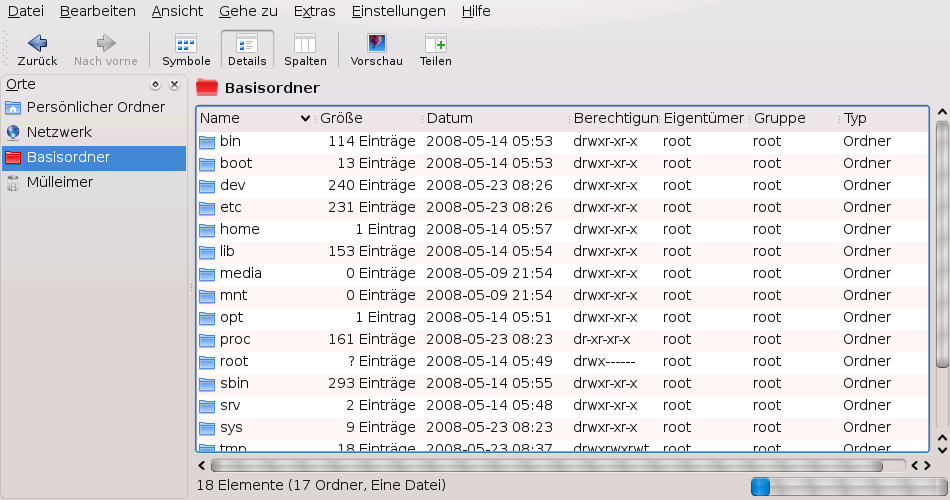Switch to Spalten column view
Viewport: 950px width, 500px height.
[305, 43]
